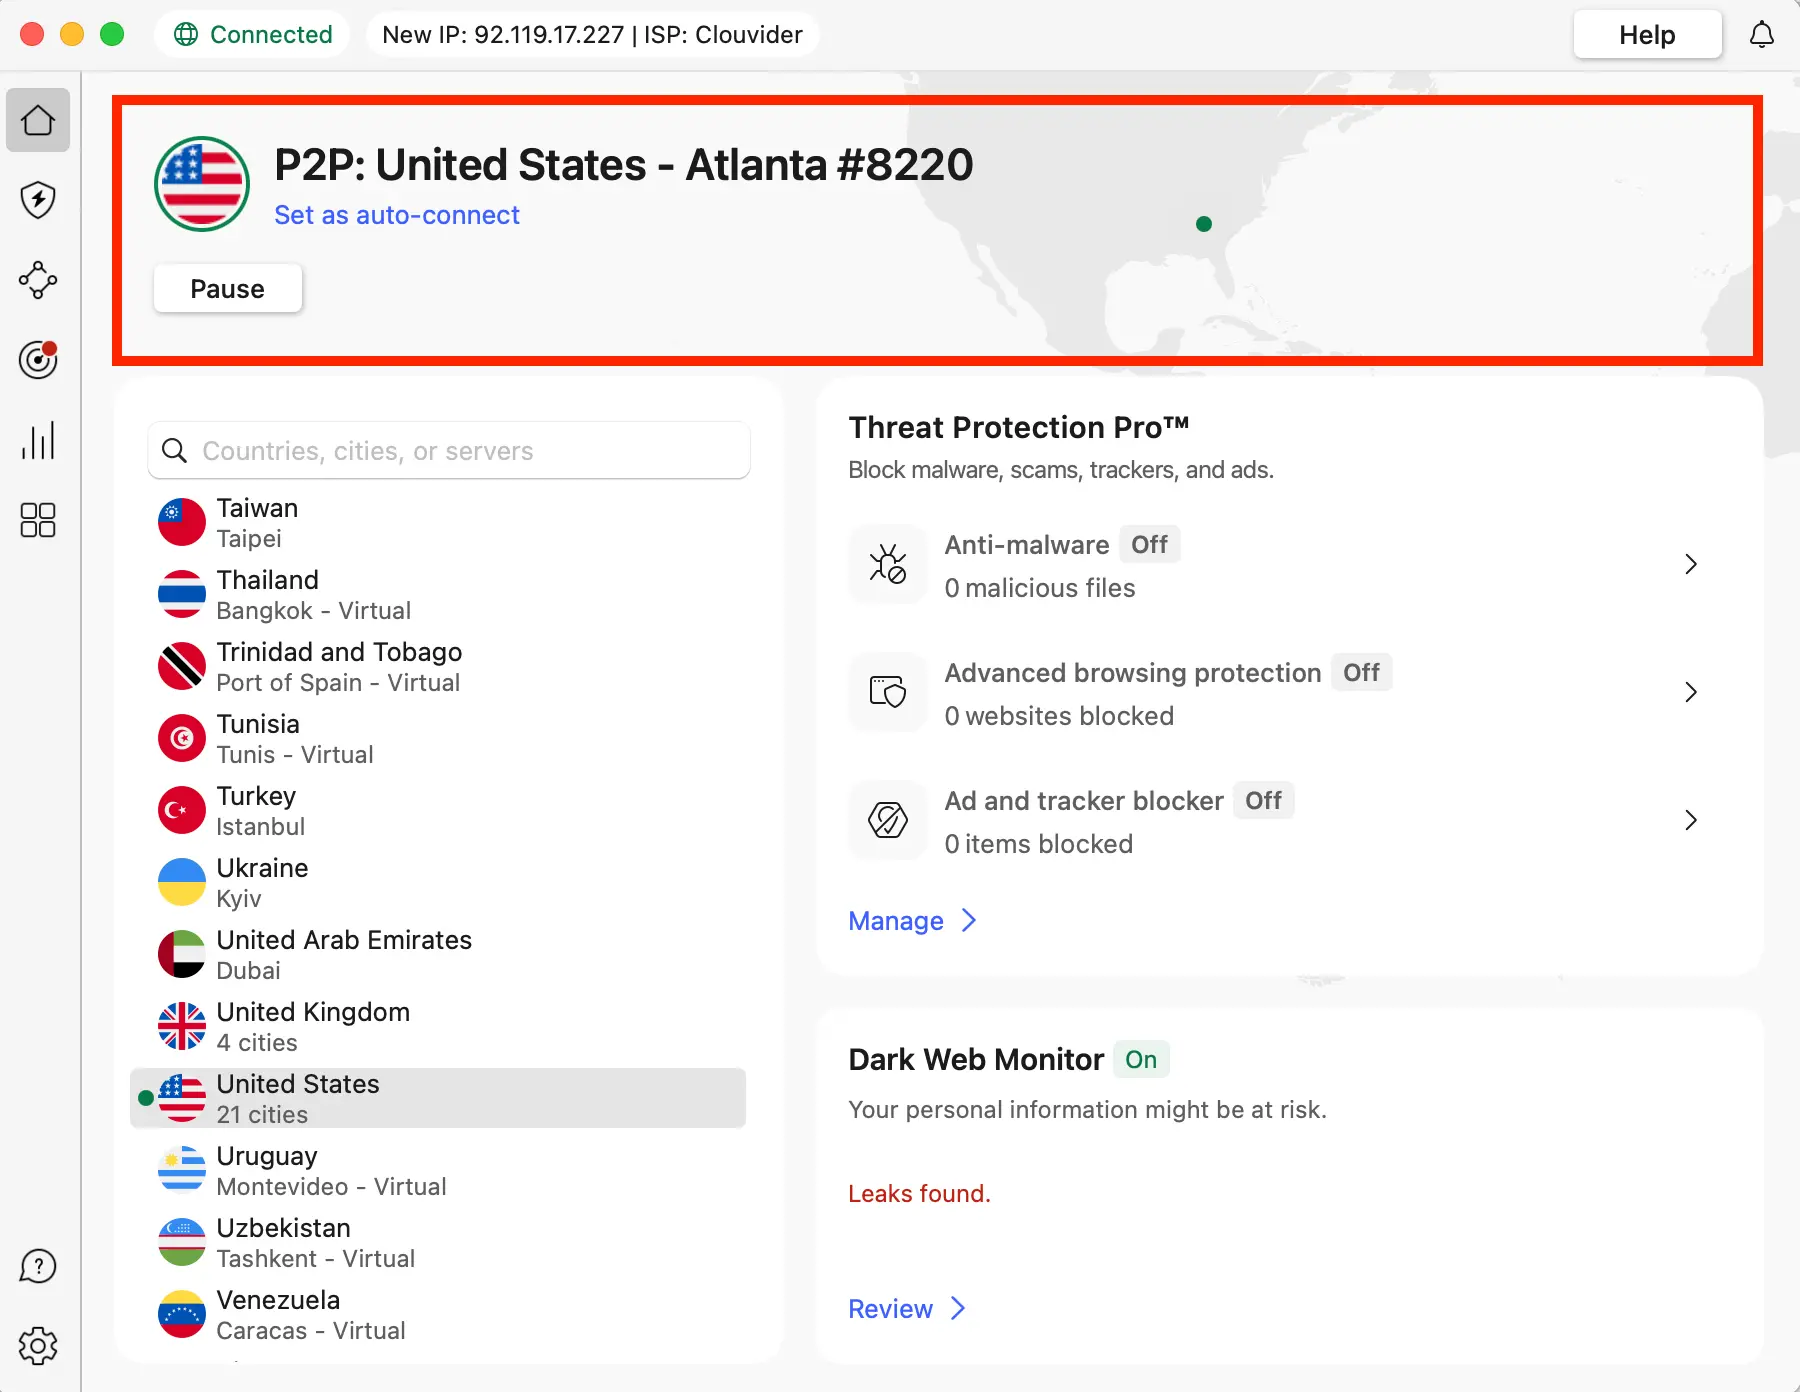Toggle the Ad and tracker blocker
Screen dimensions: 1800x1392
pyautogui.click(x=1263, y=800)
